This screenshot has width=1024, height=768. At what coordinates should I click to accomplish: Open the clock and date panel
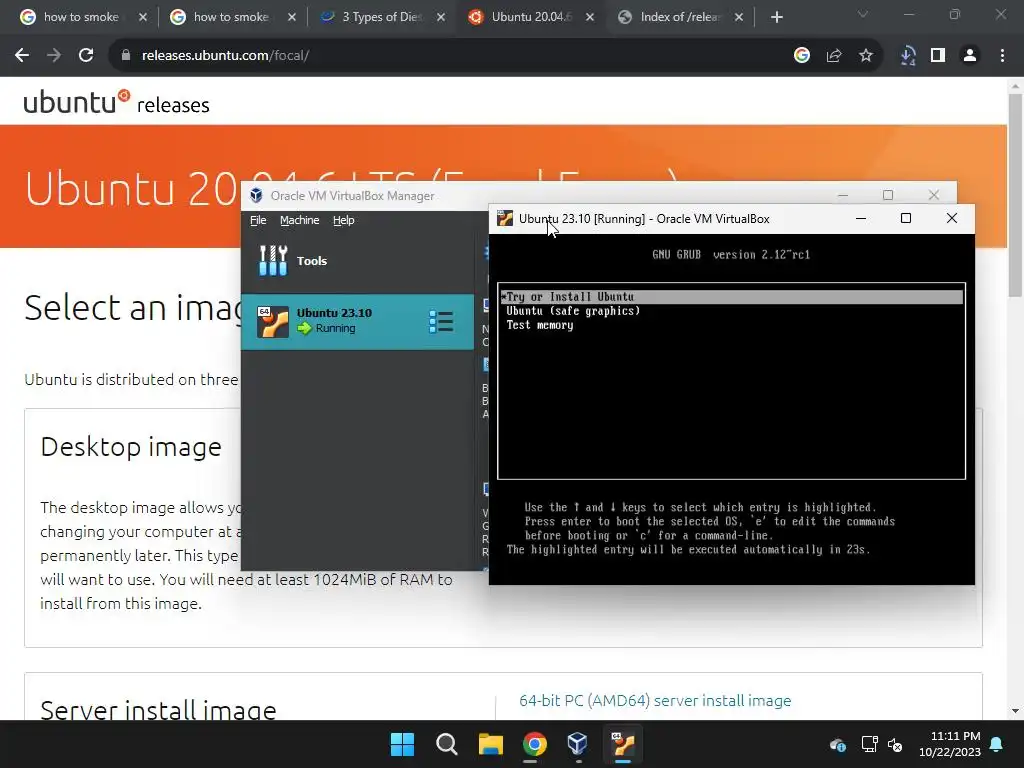click(950, 744)
